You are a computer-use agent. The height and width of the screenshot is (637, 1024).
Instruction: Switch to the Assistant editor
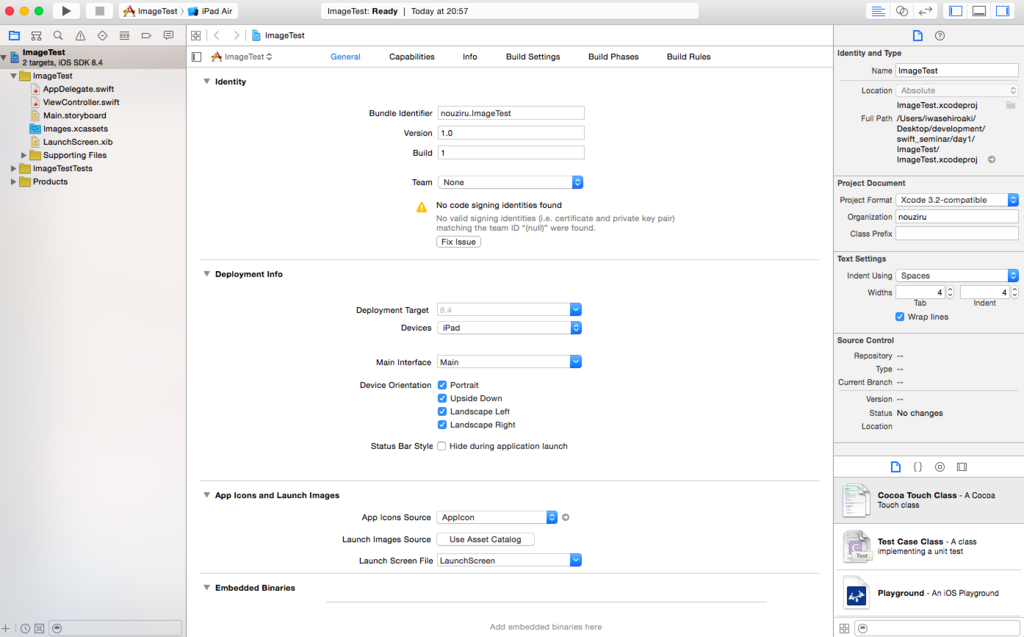coord(902,11)
